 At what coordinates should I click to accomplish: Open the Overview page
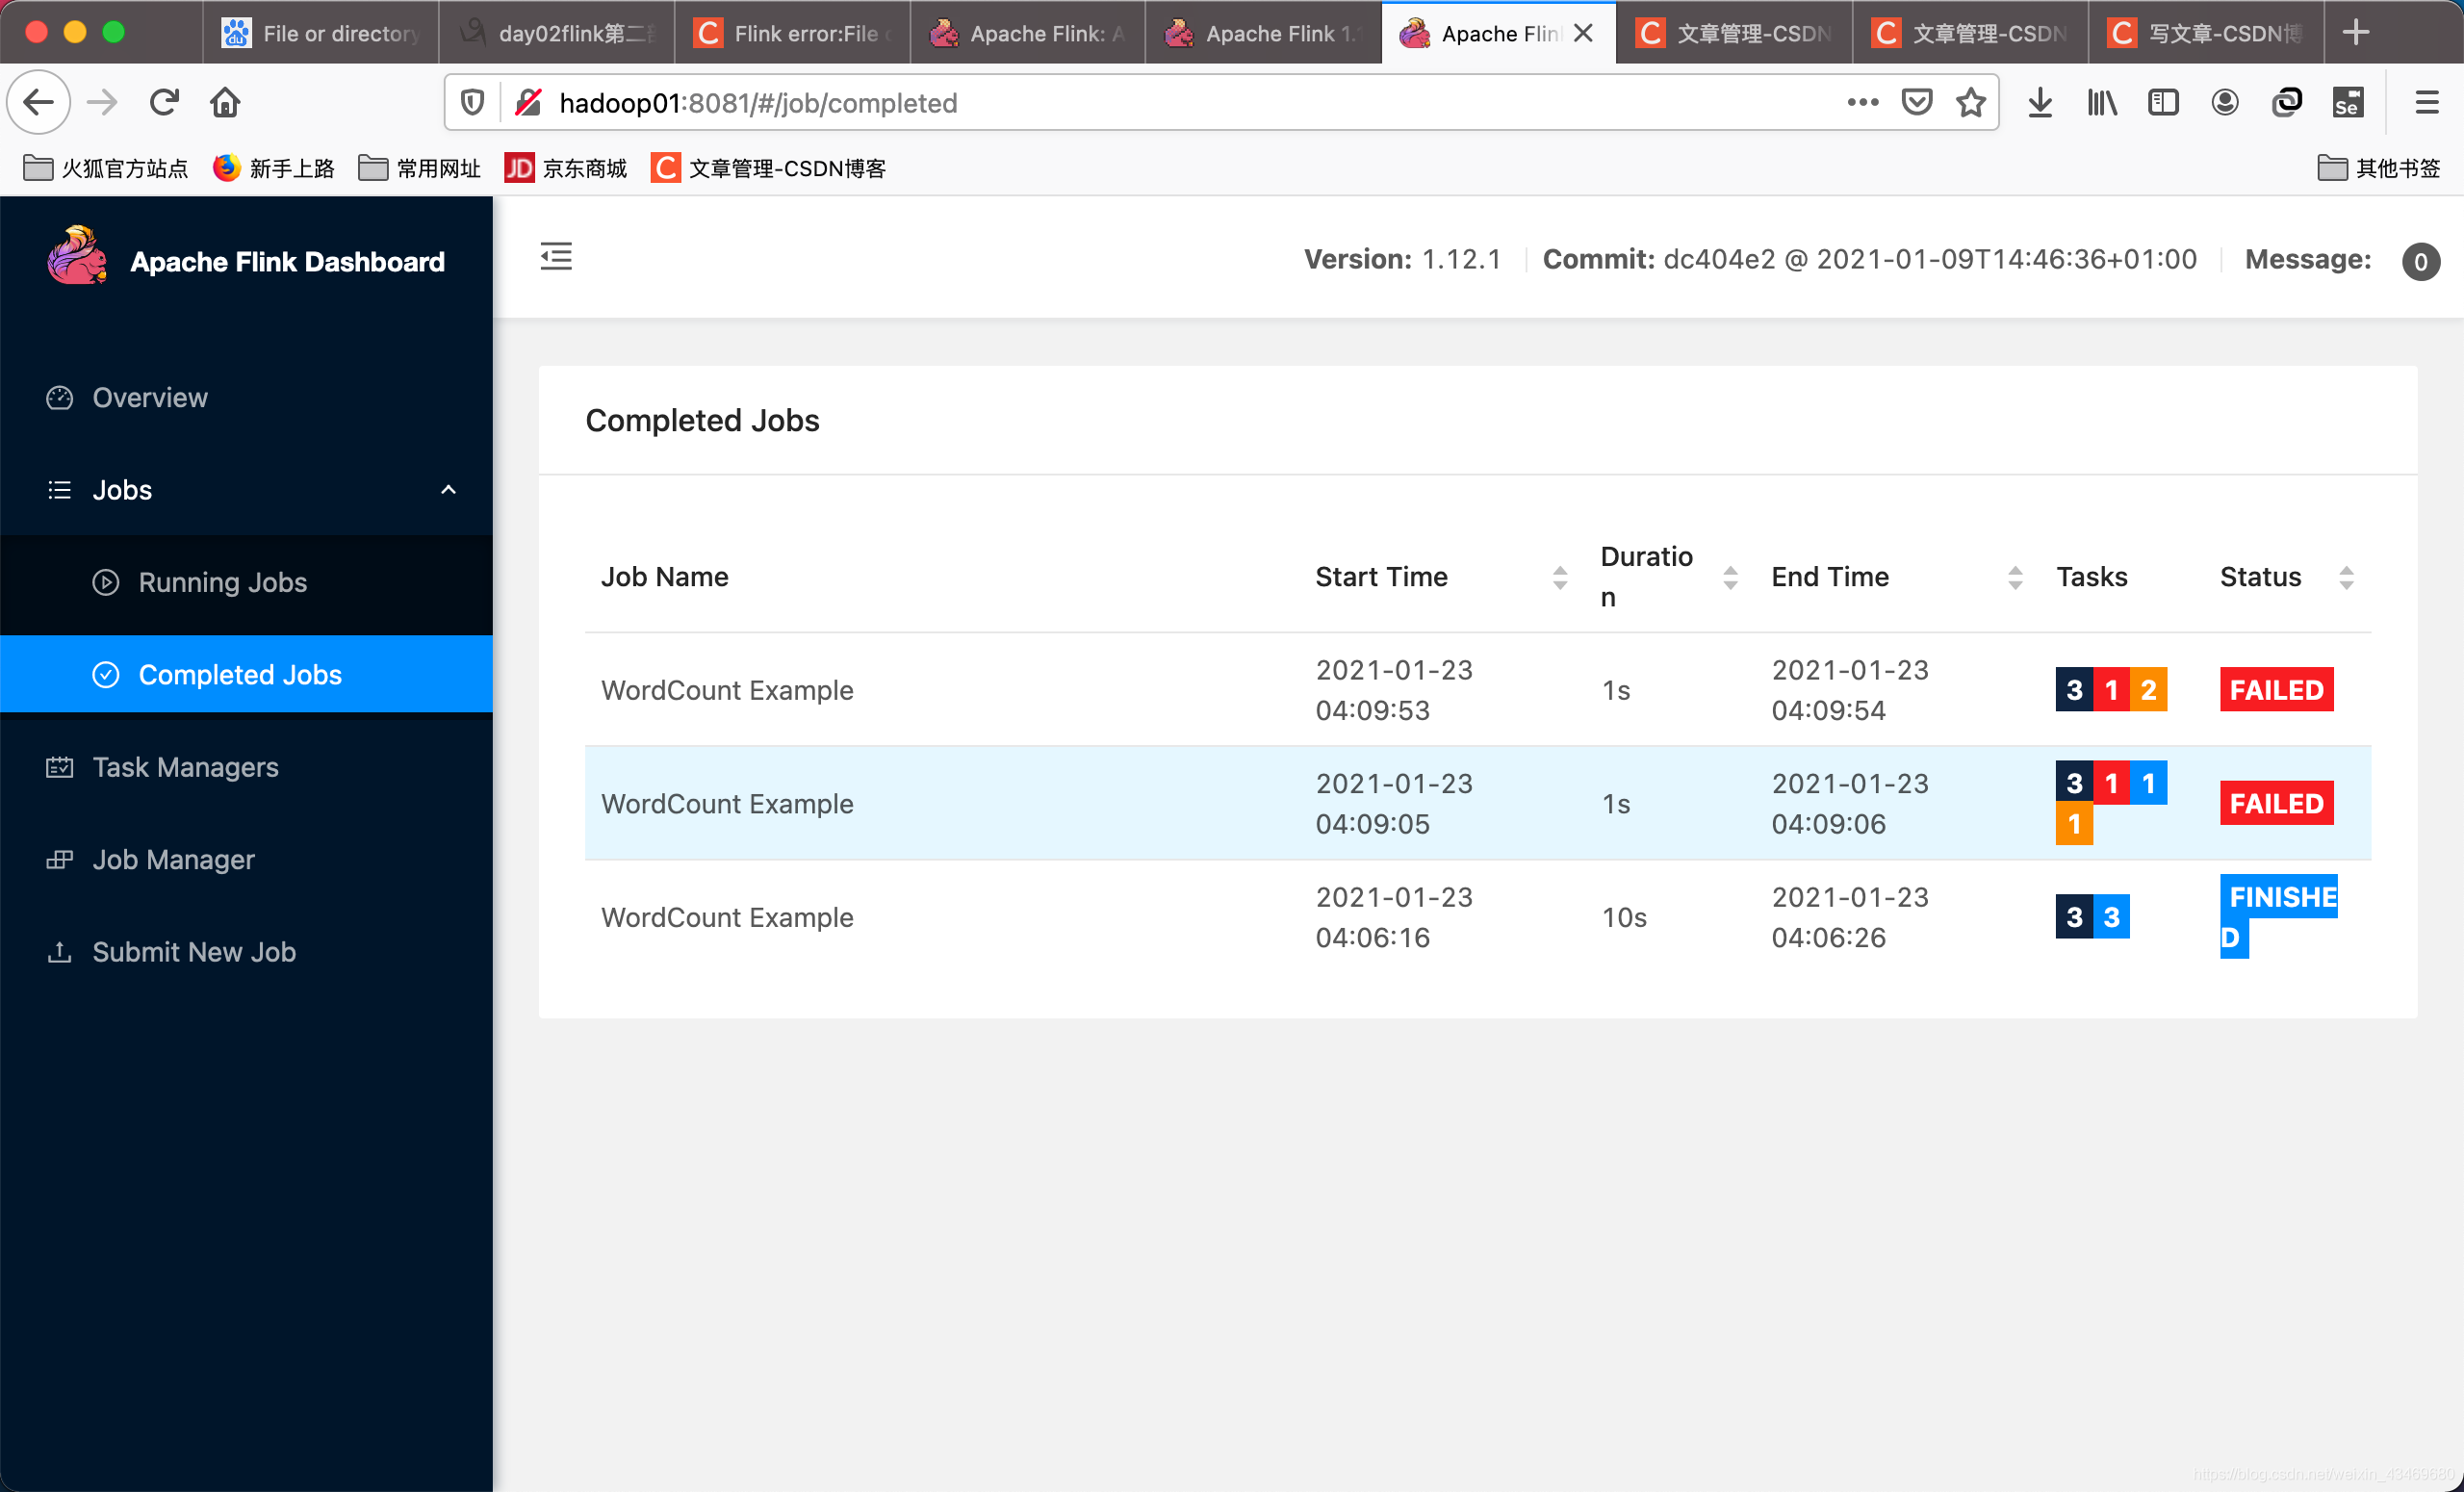(x=246, y=397)
